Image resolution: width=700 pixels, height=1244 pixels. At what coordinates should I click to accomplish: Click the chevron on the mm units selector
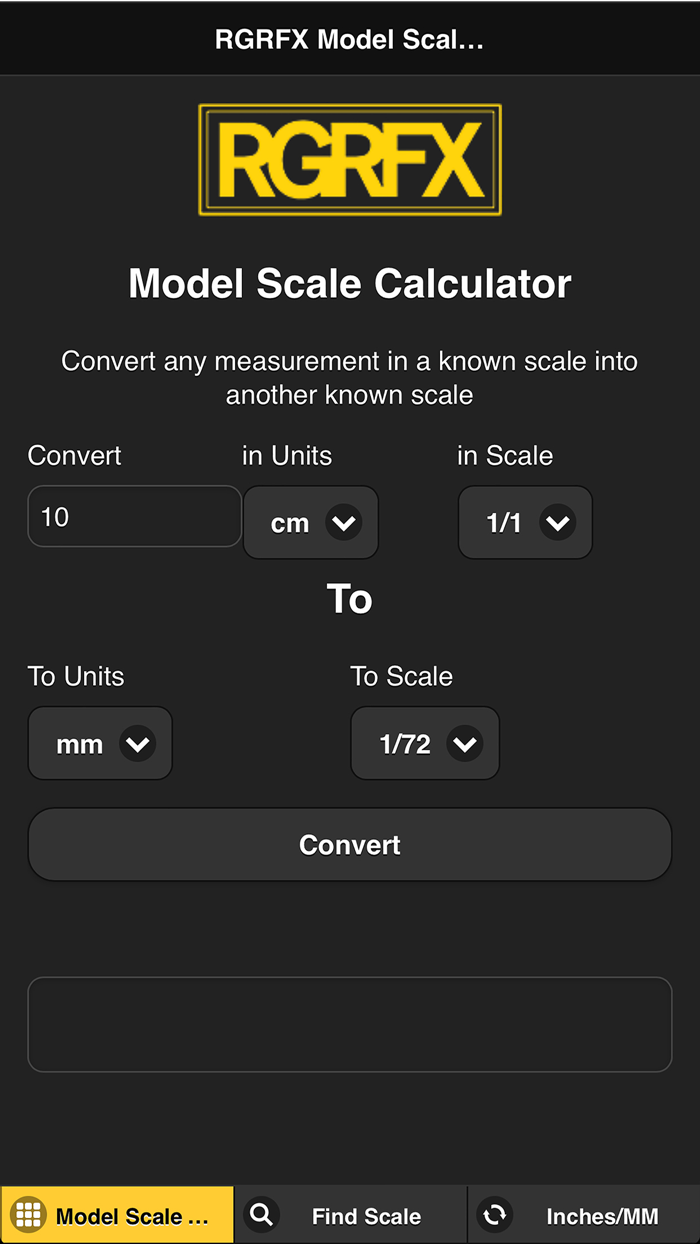click(x=138, y=743)
